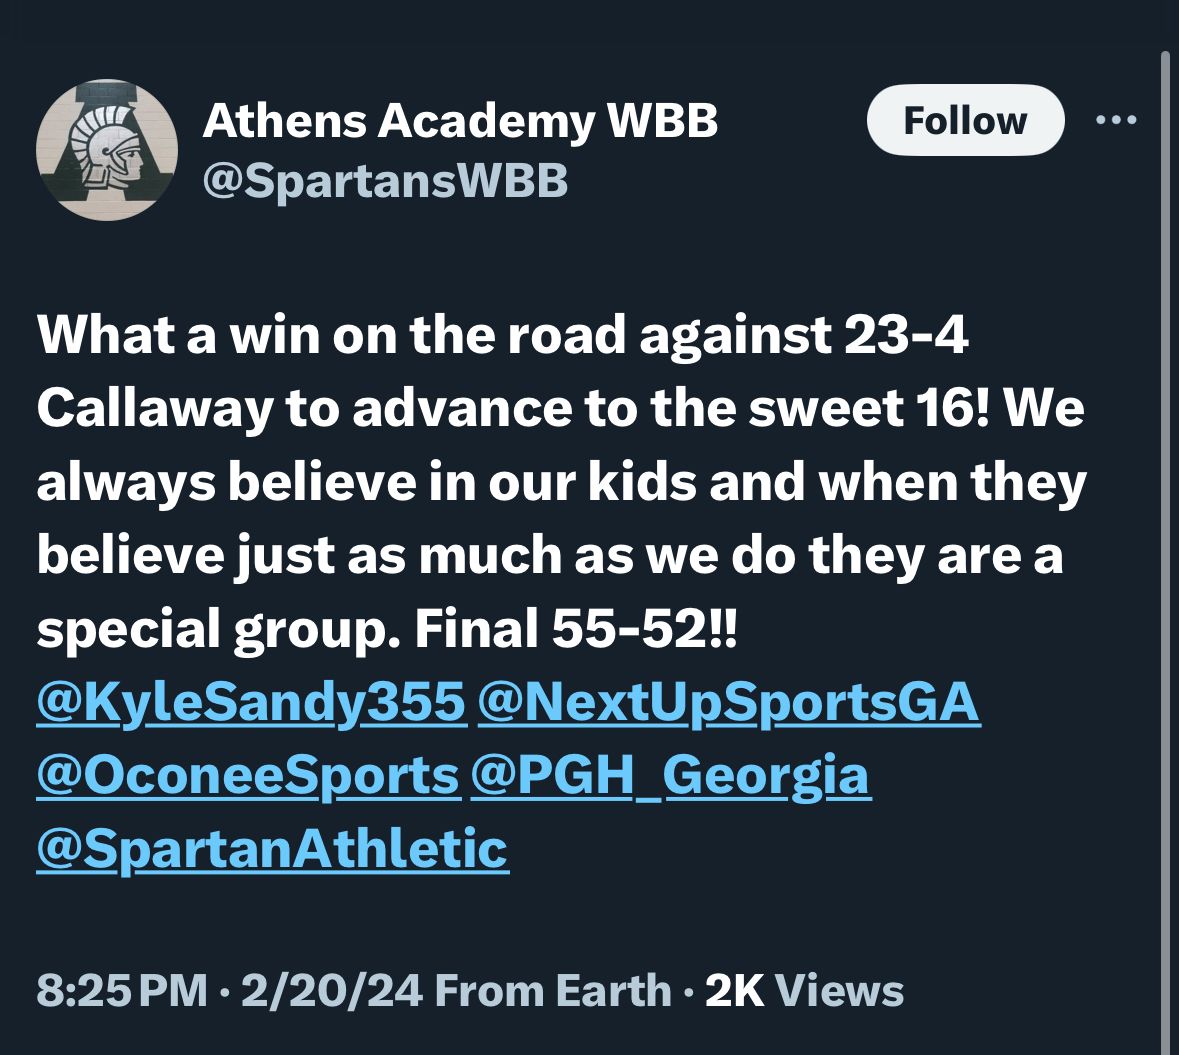
Task: Open the @SpartanAthletic mention link
Action: [x=272, y=848]
